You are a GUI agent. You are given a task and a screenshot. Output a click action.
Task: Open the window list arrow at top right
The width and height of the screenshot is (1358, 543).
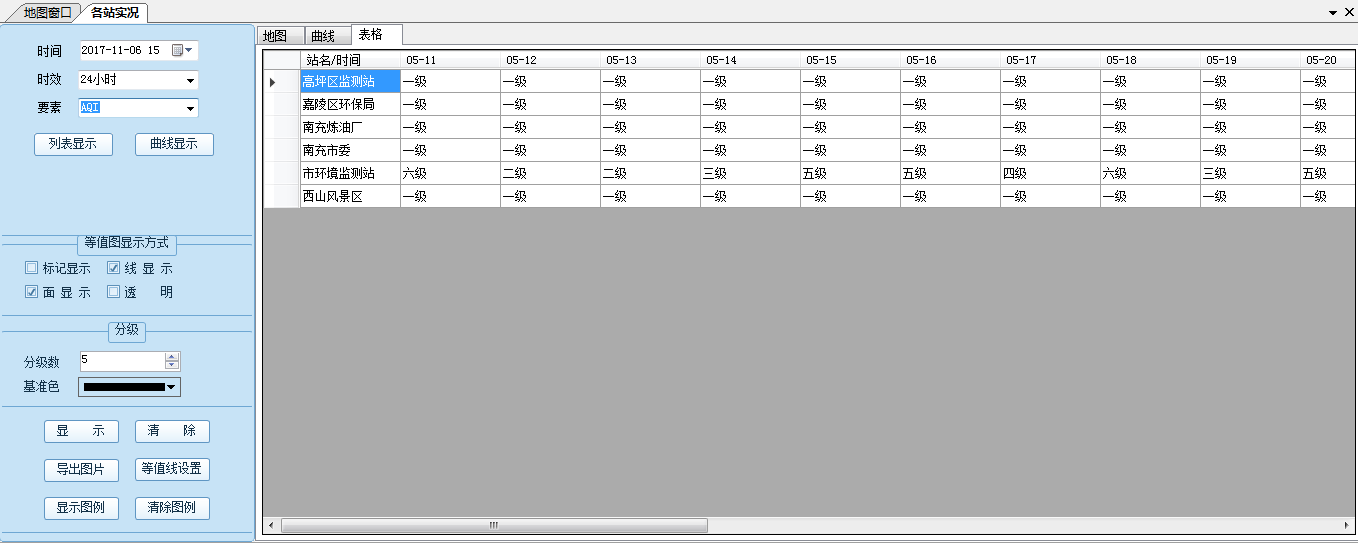click(x=1333, y=13)
